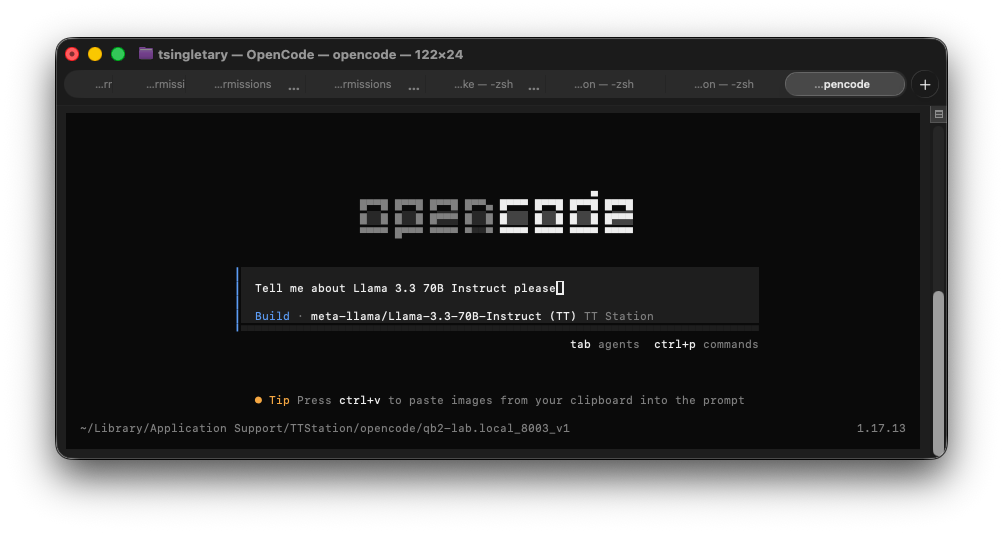Switch to the active ...pencode tab
This screenshot has height=533, width=1003.
844,84
